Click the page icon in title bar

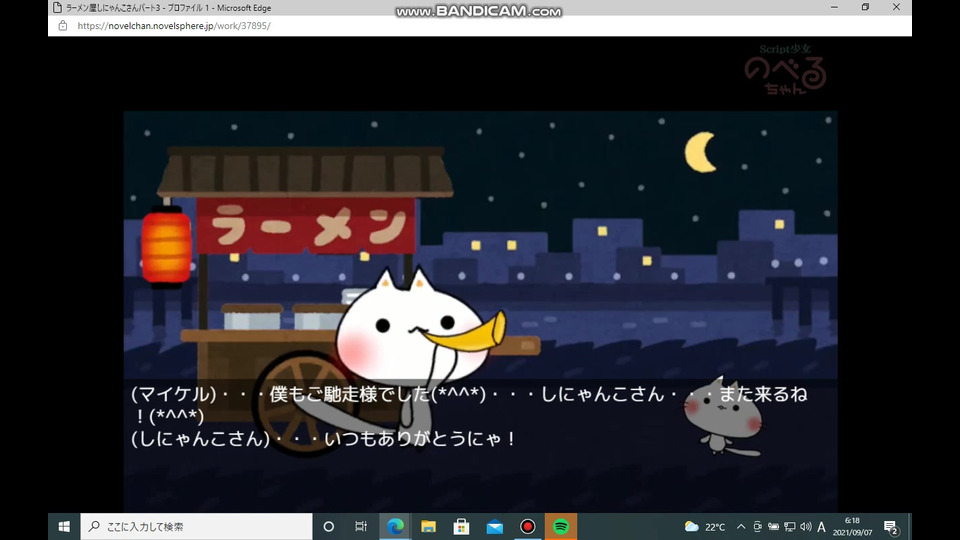coord(57,8)
